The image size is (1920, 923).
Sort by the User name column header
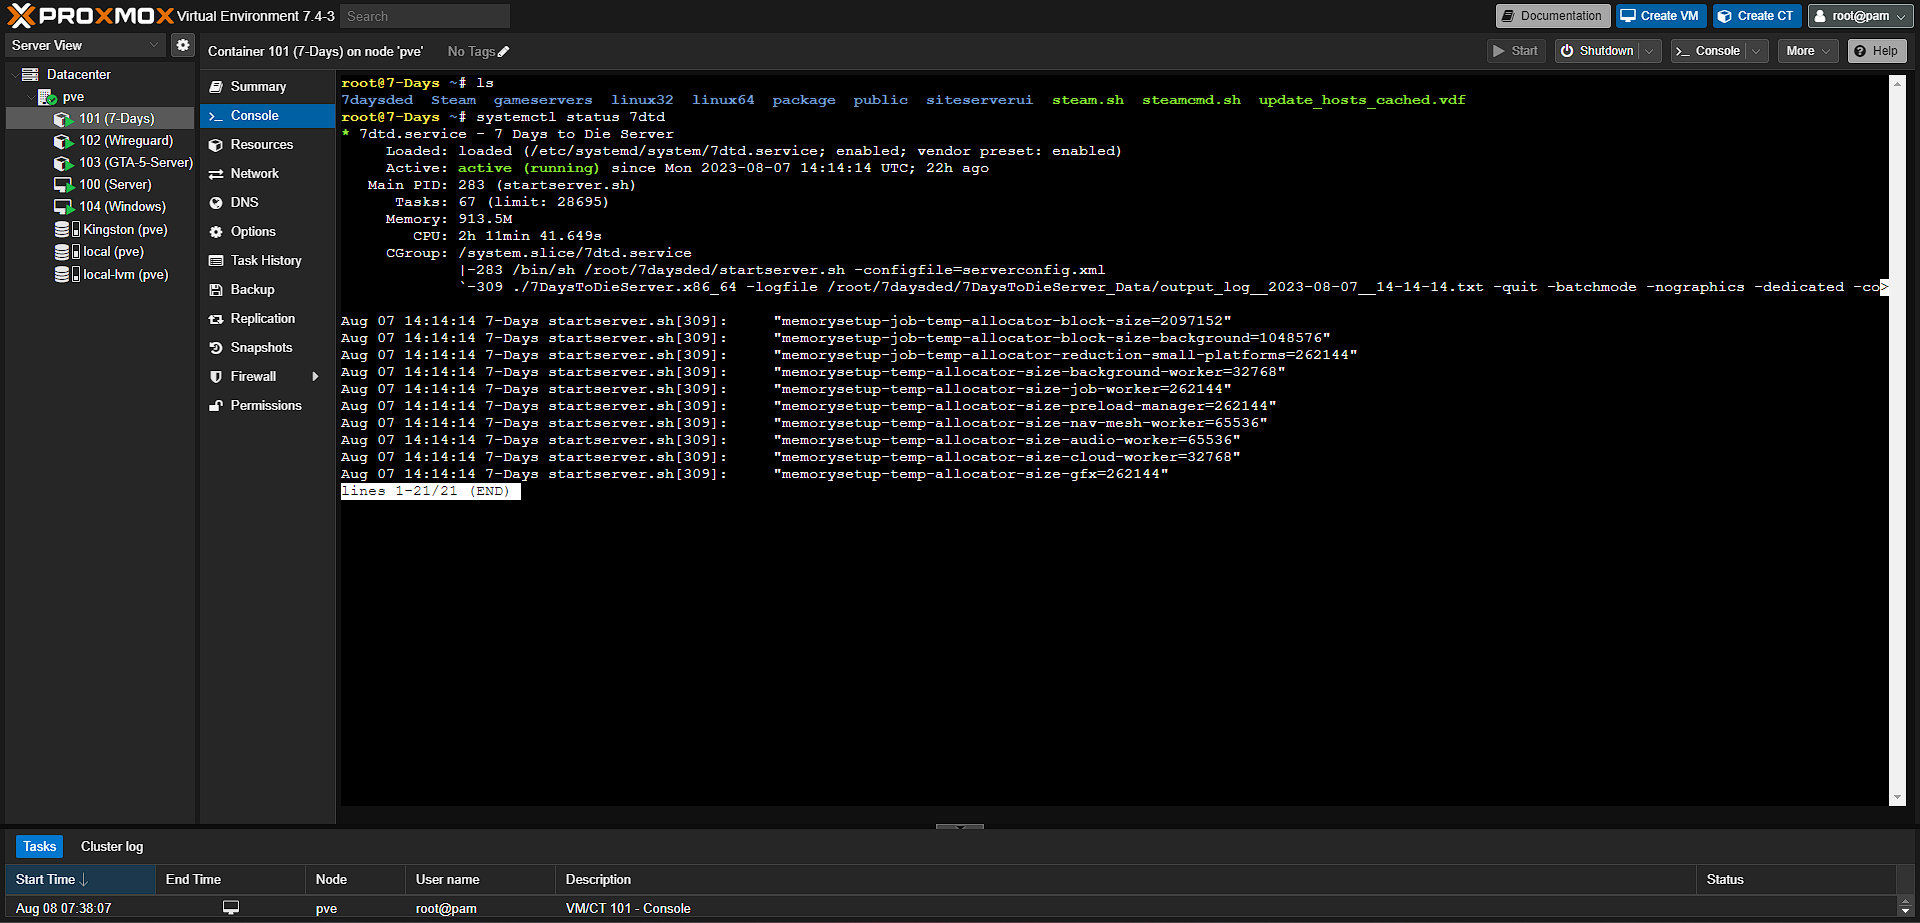click(x=480, y=880)
